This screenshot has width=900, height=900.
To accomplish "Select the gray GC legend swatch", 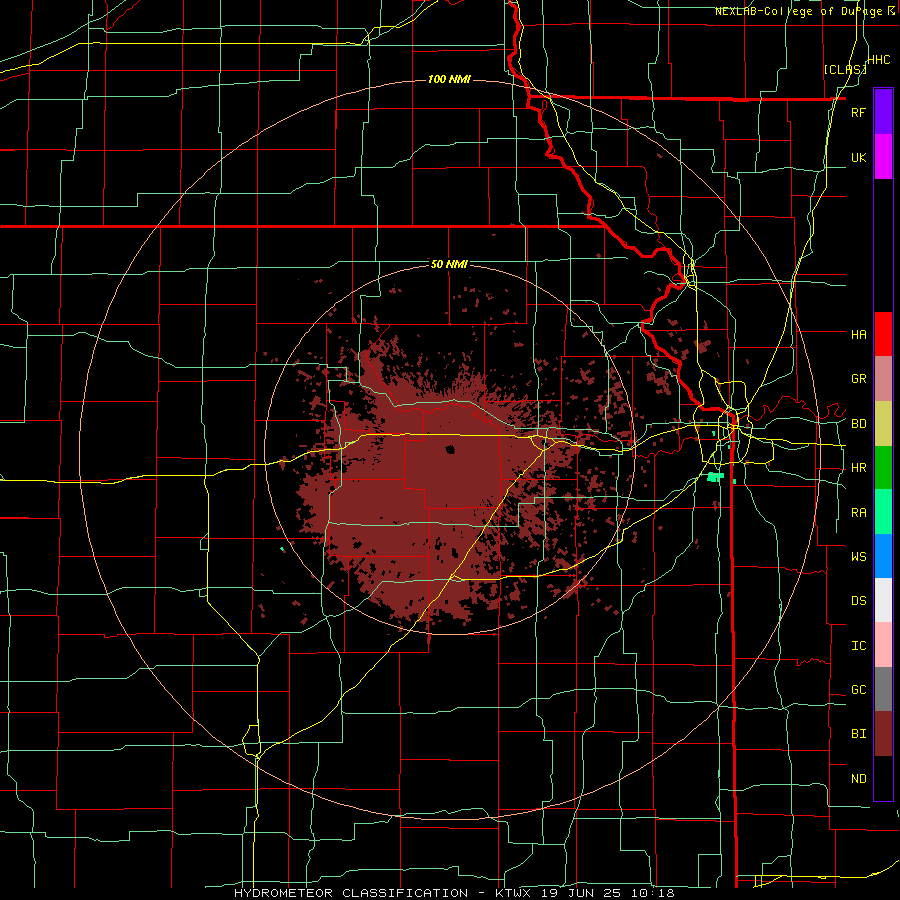I will (883, 689).
